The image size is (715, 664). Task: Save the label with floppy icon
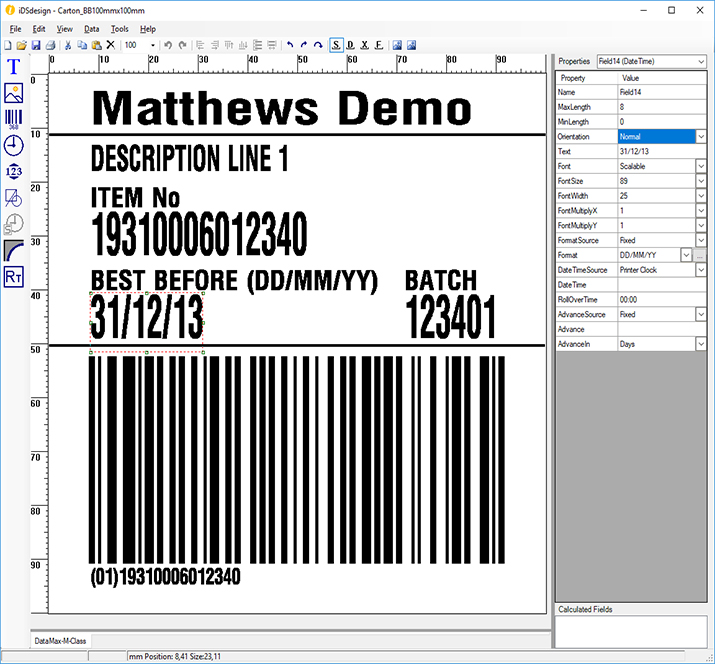click(x=36, y=45)
